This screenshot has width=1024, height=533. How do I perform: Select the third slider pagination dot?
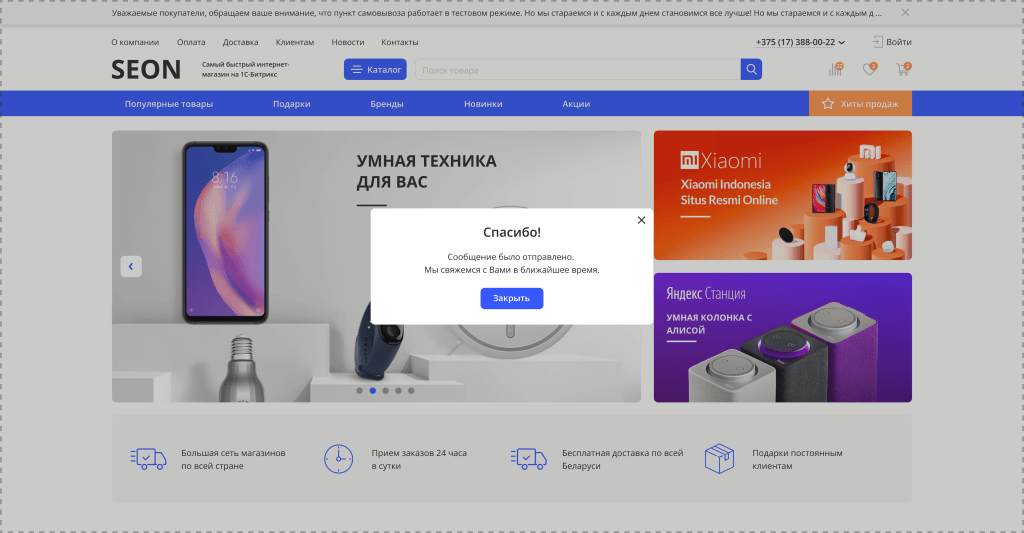[385, 391]
